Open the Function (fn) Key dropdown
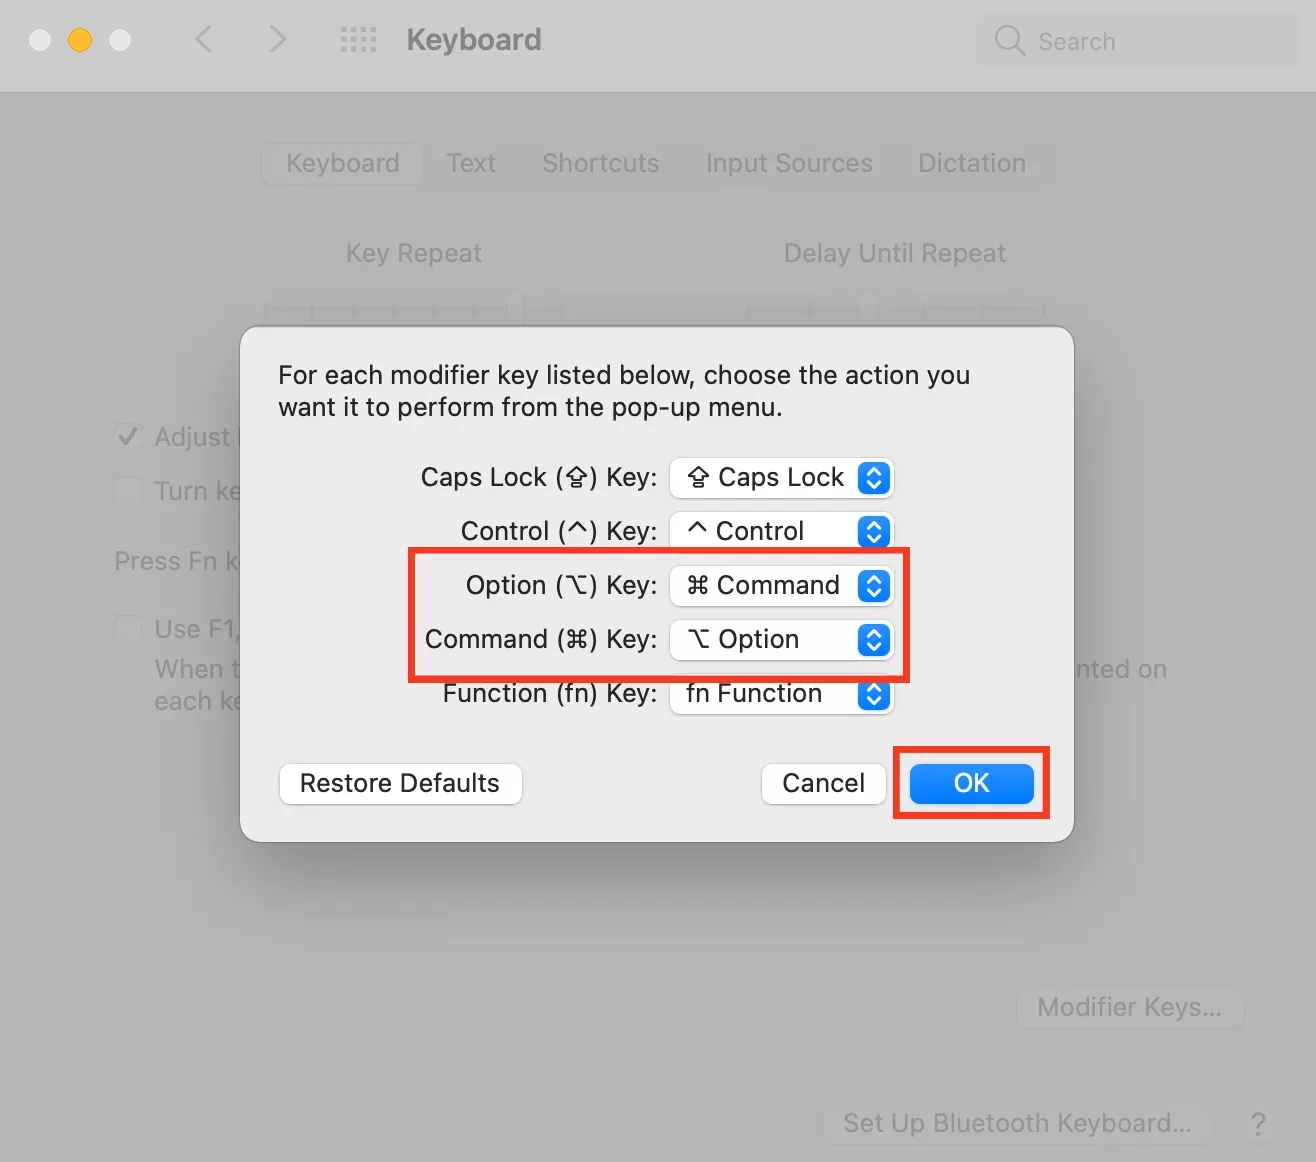 781,694
